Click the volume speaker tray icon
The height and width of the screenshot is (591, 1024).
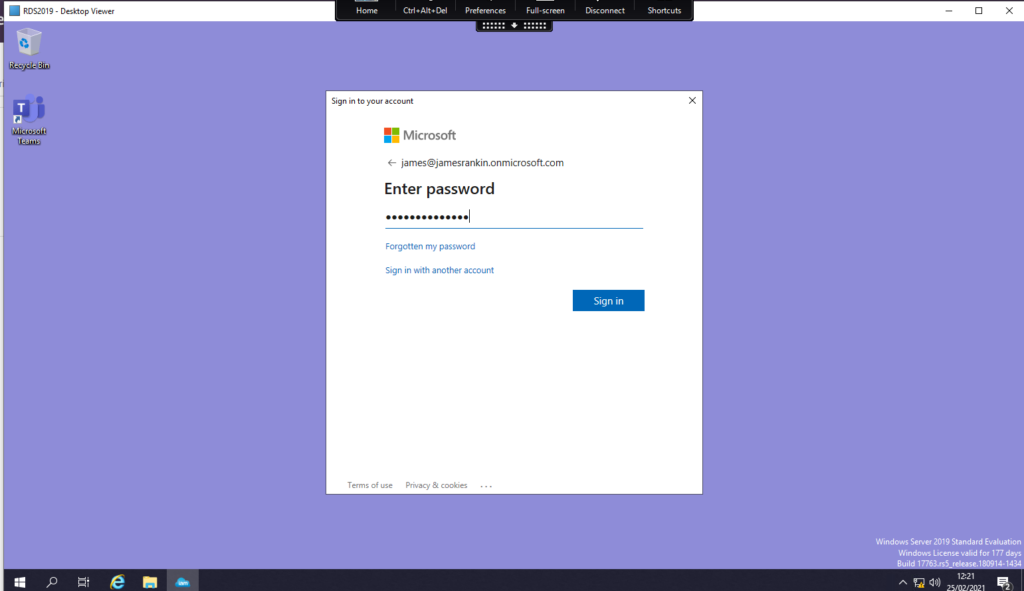click(935, 582)
